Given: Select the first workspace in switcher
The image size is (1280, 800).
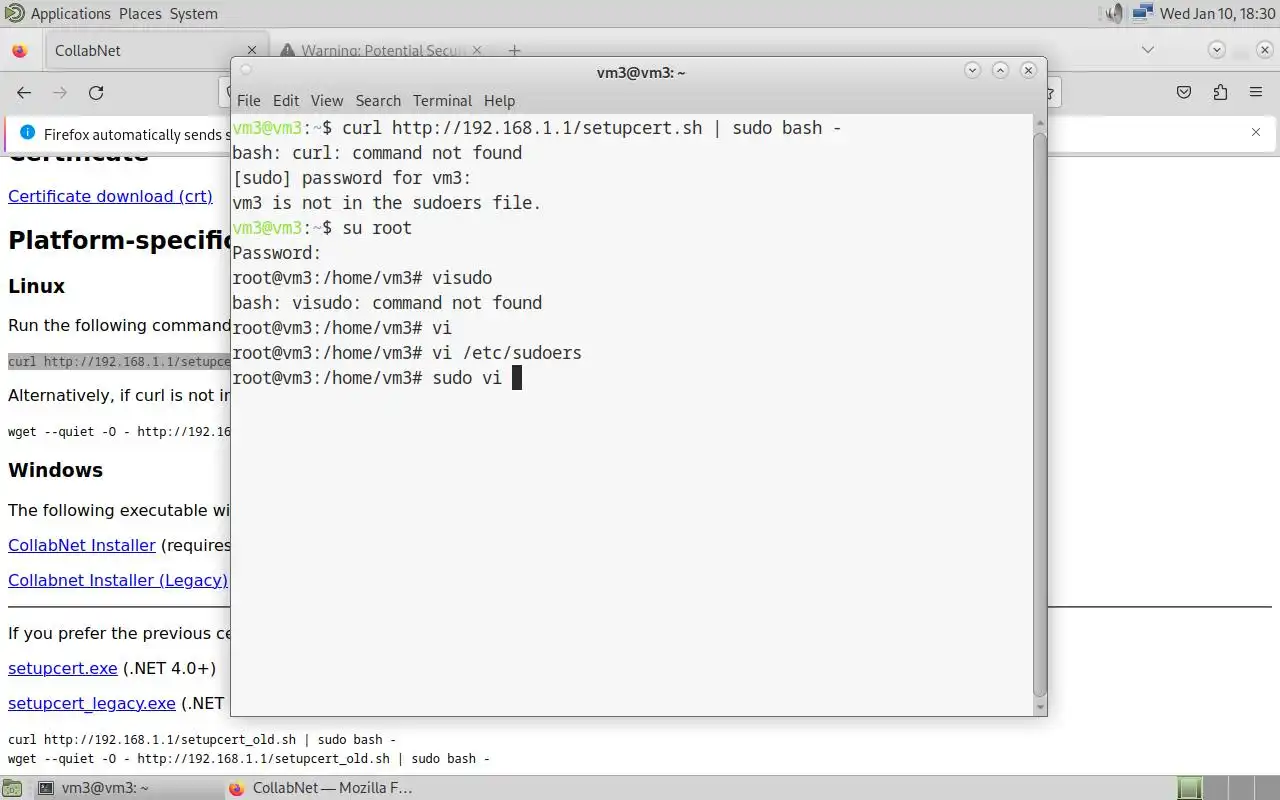Looking at the screenshot, I should coord(1189,788).
